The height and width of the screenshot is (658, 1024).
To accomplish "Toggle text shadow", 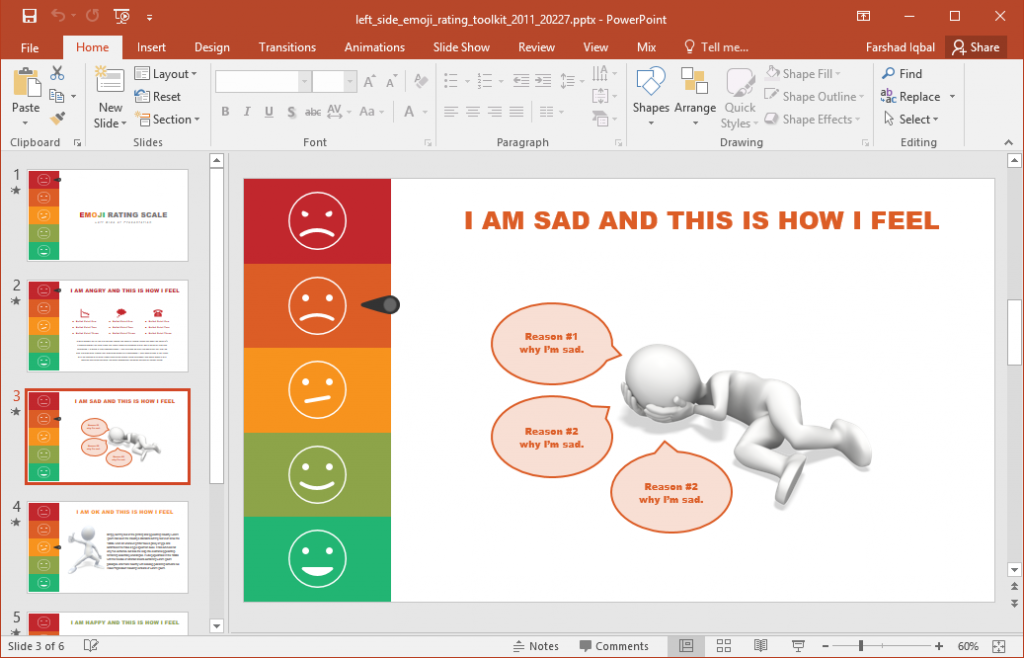I will pos(291,112).
